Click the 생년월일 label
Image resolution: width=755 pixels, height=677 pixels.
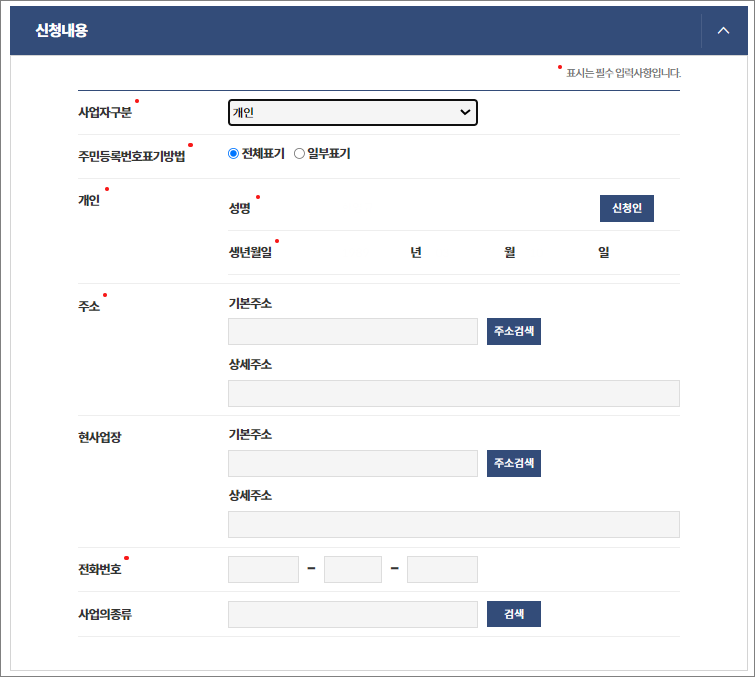(x=250, y=252)
